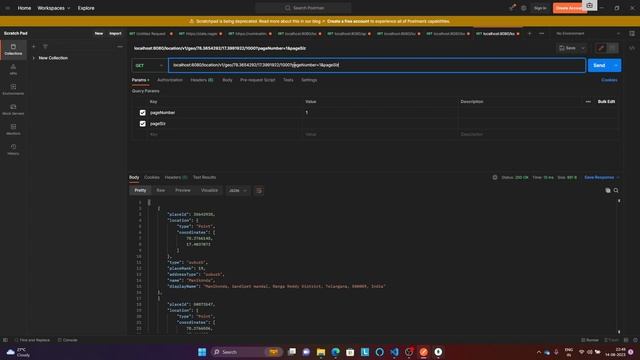Click Create a free account banner link
The height and width of the screenshot is (360, 640).
point(348,21)
